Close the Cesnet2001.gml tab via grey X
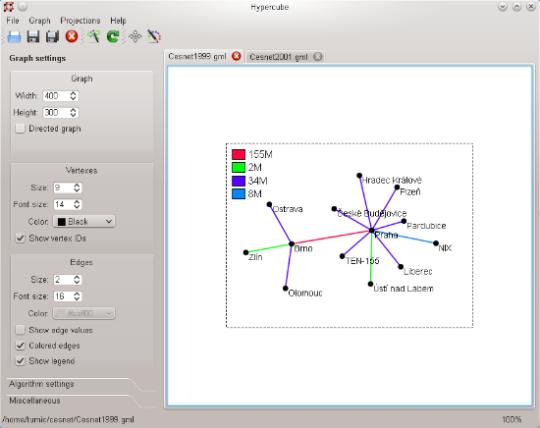This screenshot has height=428, width=540. [318, 56]
